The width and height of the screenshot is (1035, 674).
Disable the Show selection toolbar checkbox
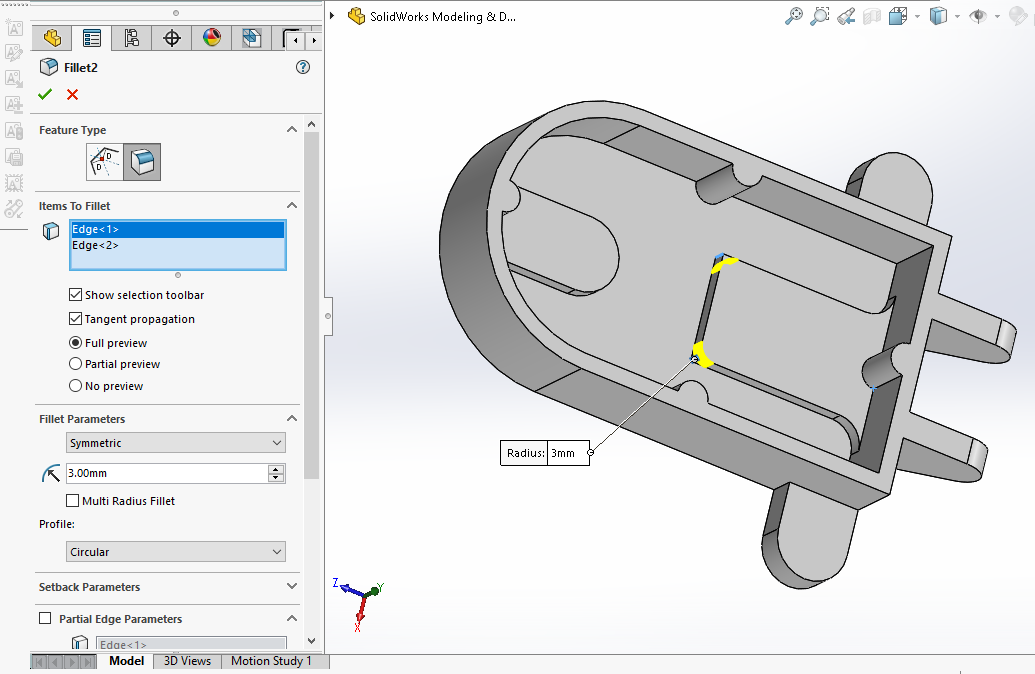[x=76, y=295]
